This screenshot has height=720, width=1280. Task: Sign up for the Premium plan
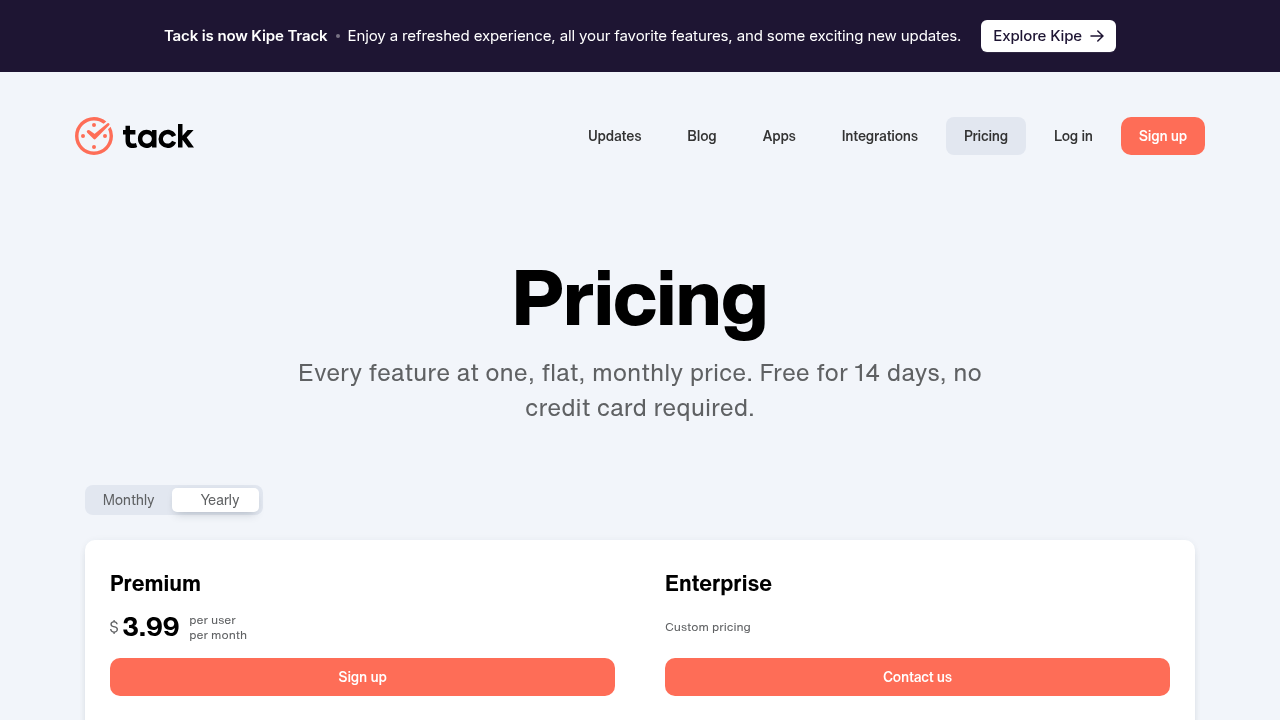coord(362,677)
